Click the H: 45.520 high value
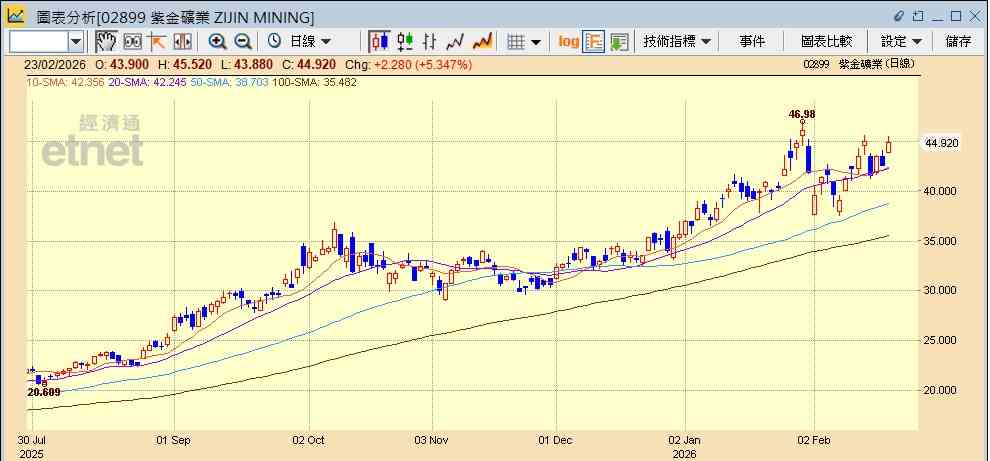This screenshot has width=990, height=461. [184, 64]
